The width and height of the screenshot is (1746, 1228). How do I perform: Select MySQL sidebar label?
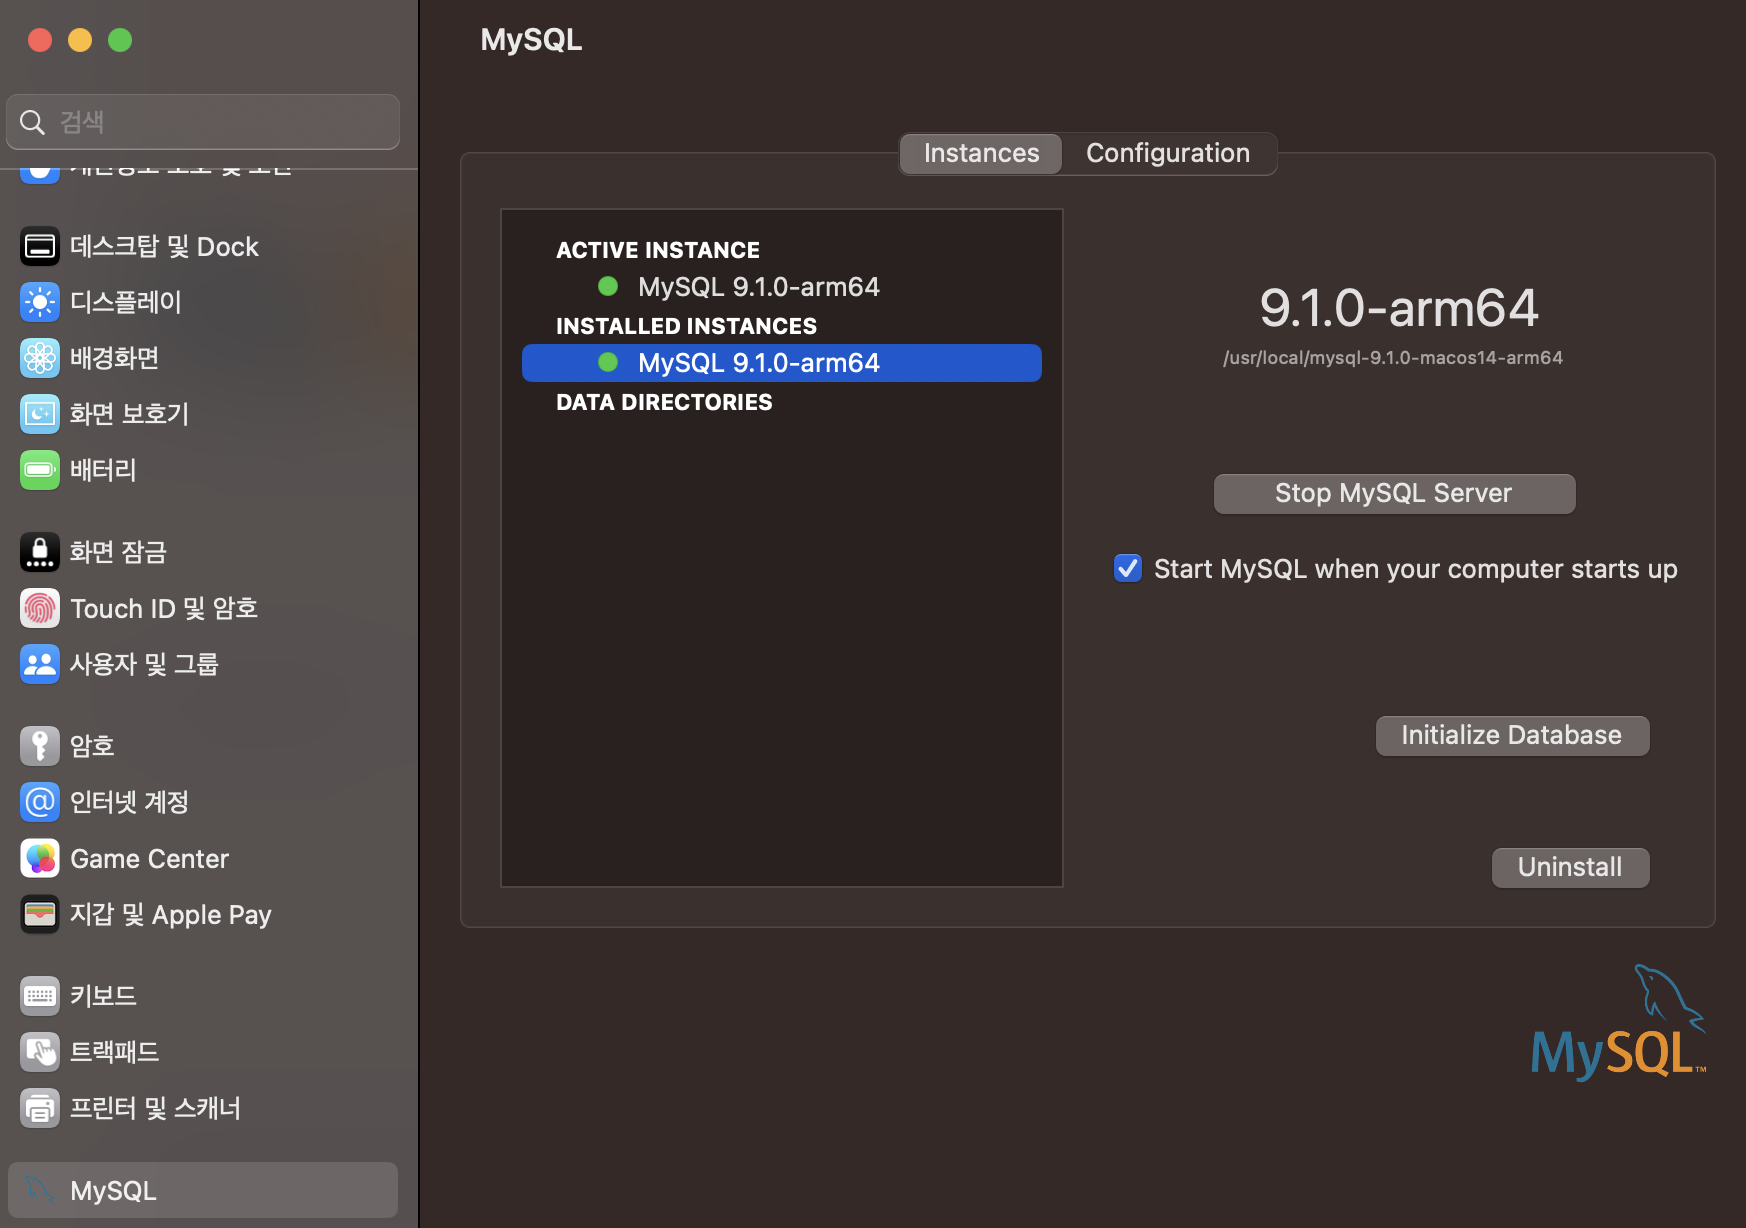113,1190
